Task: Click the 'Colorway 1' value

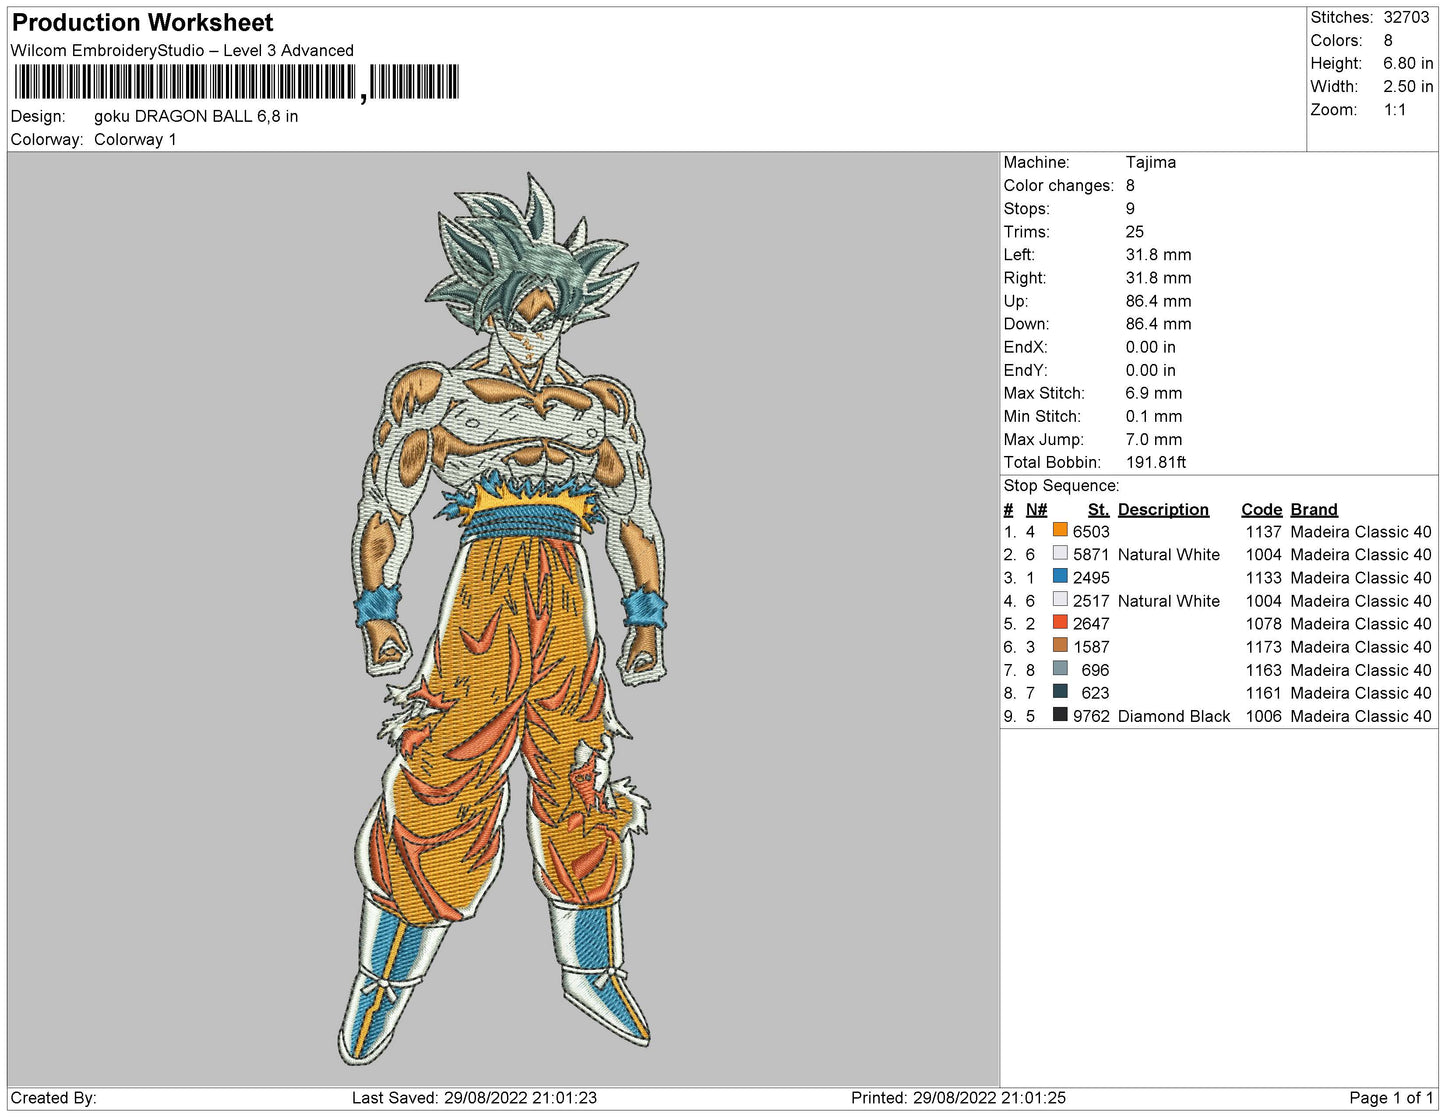Action: click(x=135, y=139)
